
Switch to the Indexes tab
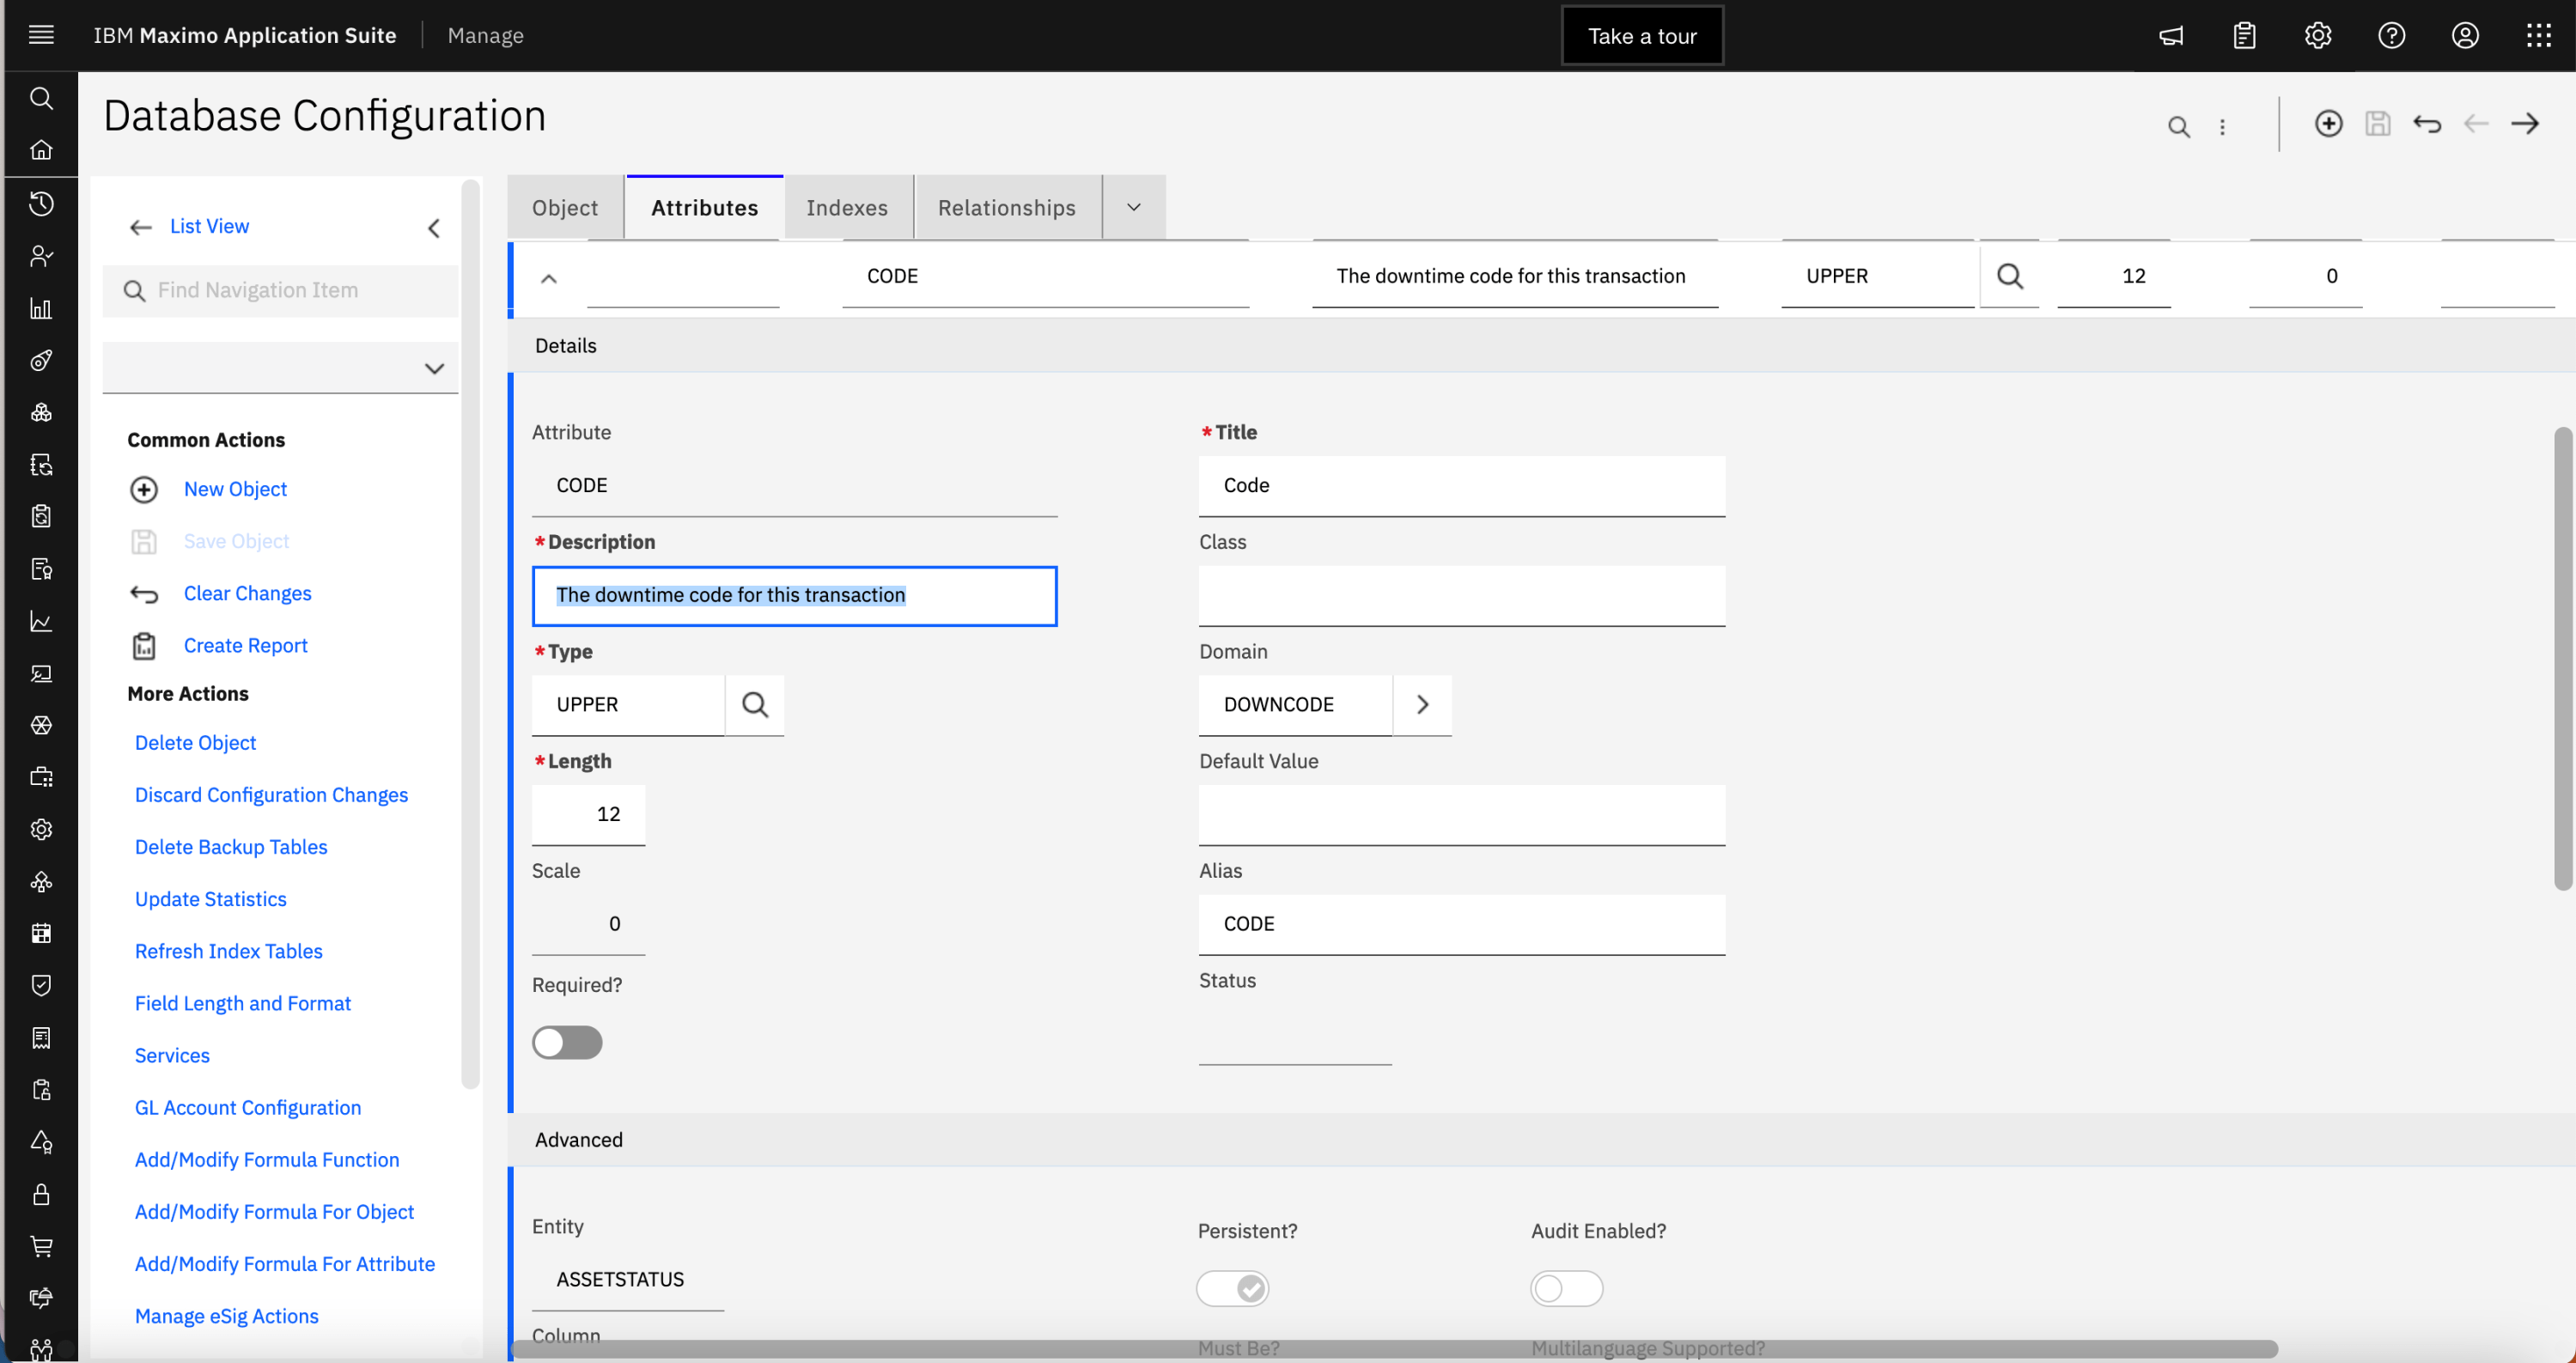[847, 207]
